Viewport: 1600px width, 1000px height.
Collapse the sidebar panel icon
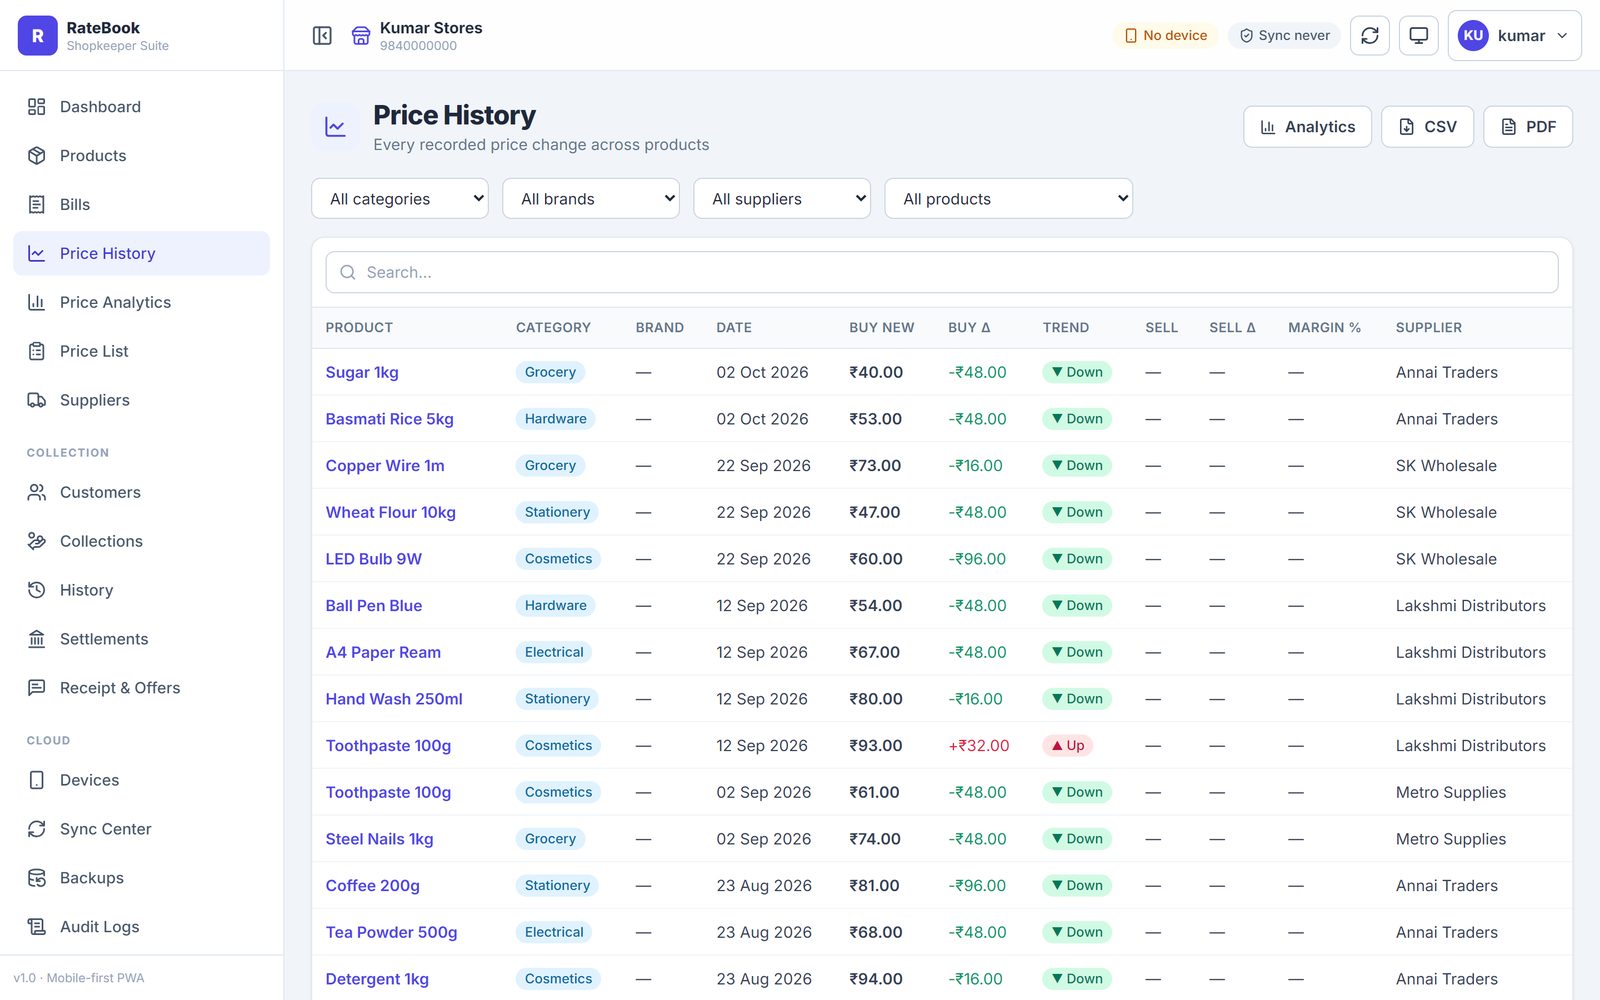click(x=322, y=36)
